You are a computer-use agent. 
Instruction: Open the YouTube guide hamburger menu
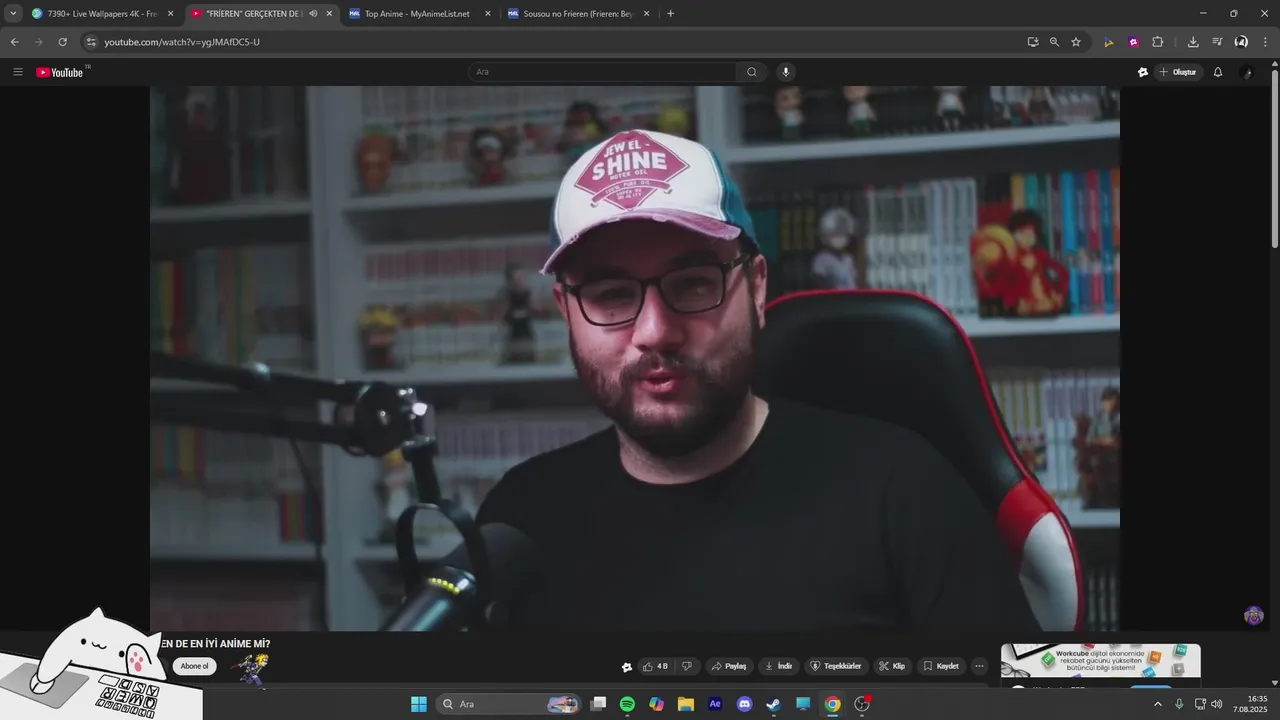[18, 72]
